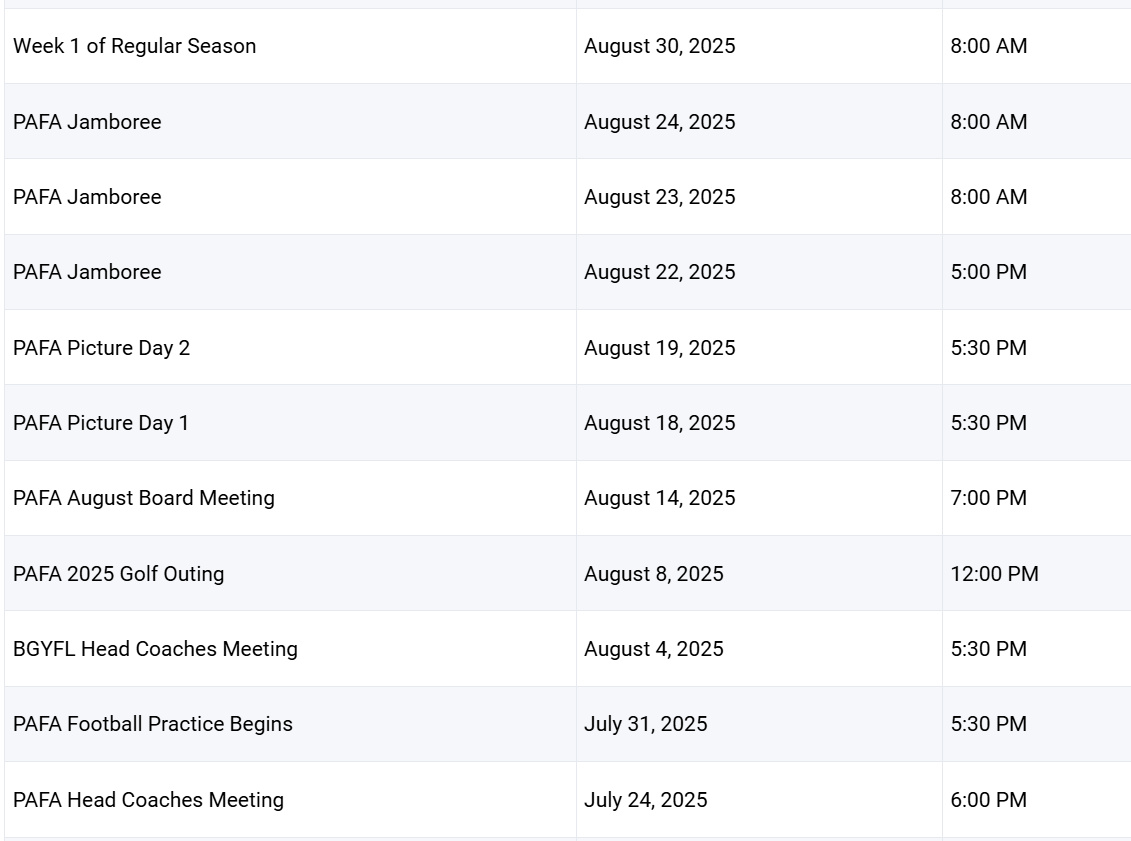Screen dimensions: 1131x841
Task: Click the Week 1 of Regular Season event
Action: [x=134, y=46]
